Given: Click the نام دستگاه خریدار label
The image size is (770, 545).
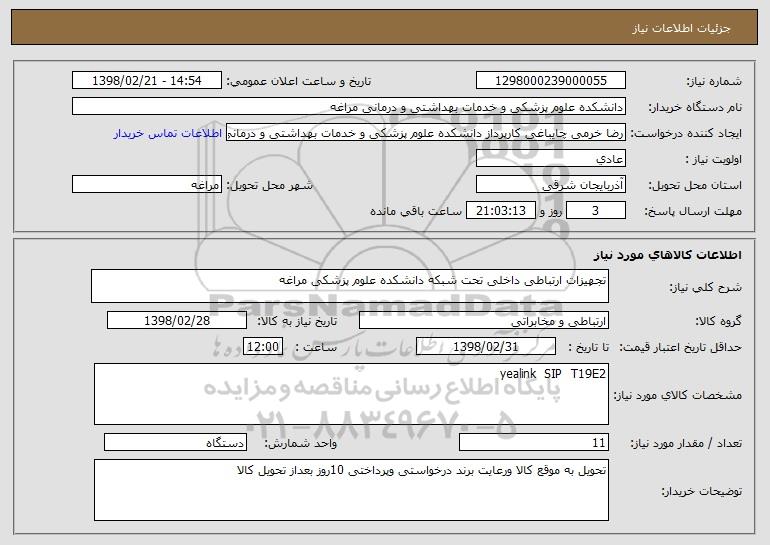Looking at the screenshot, I should (x=695, y=107).
